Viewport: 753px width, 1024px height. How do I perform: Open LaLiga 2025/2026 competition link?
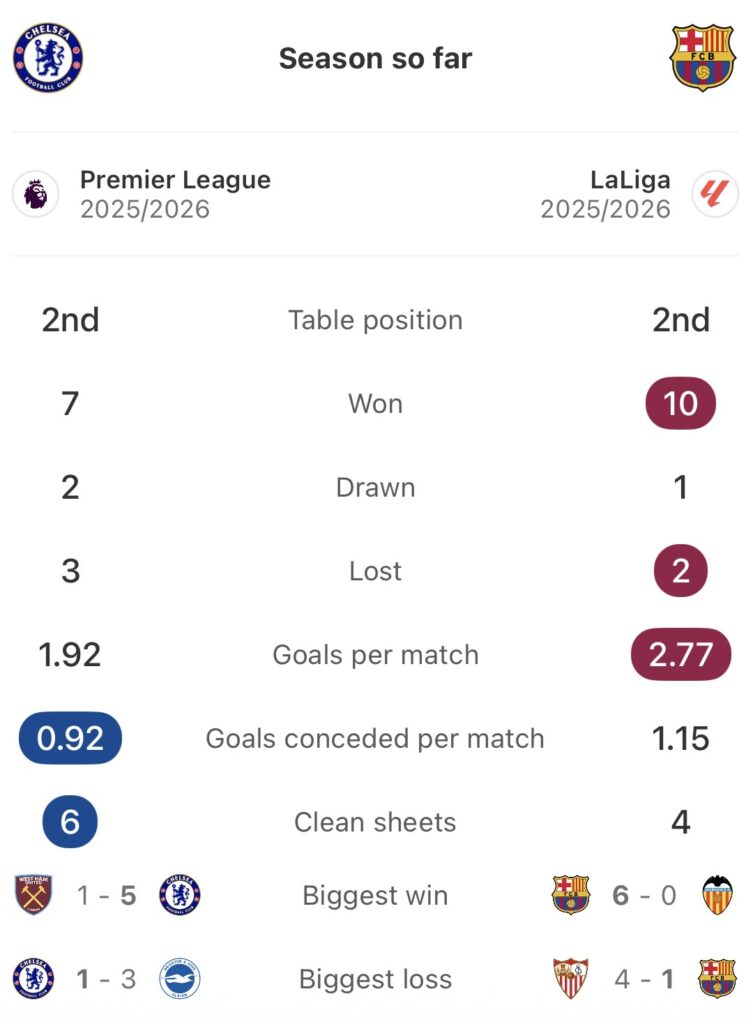[x=605, y=194]
